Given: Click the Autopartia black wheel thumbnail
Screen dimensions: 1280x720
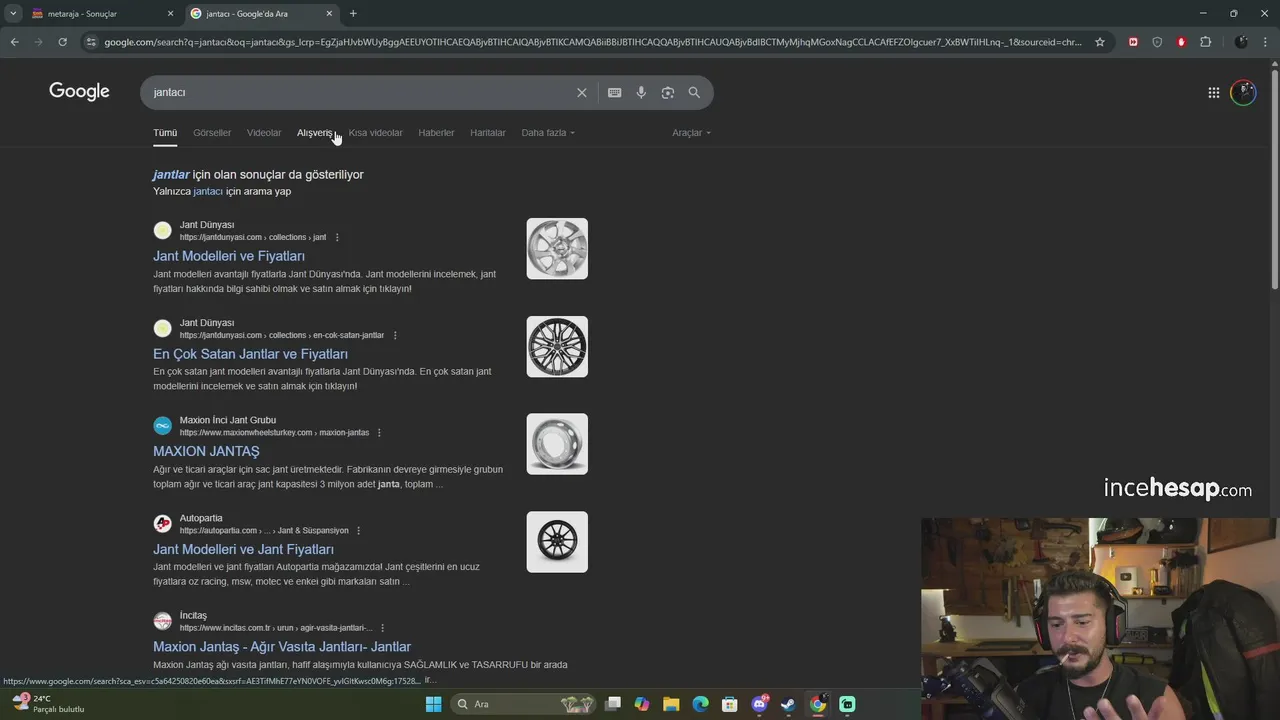Looking at the screenshot, I should (557, 542).
